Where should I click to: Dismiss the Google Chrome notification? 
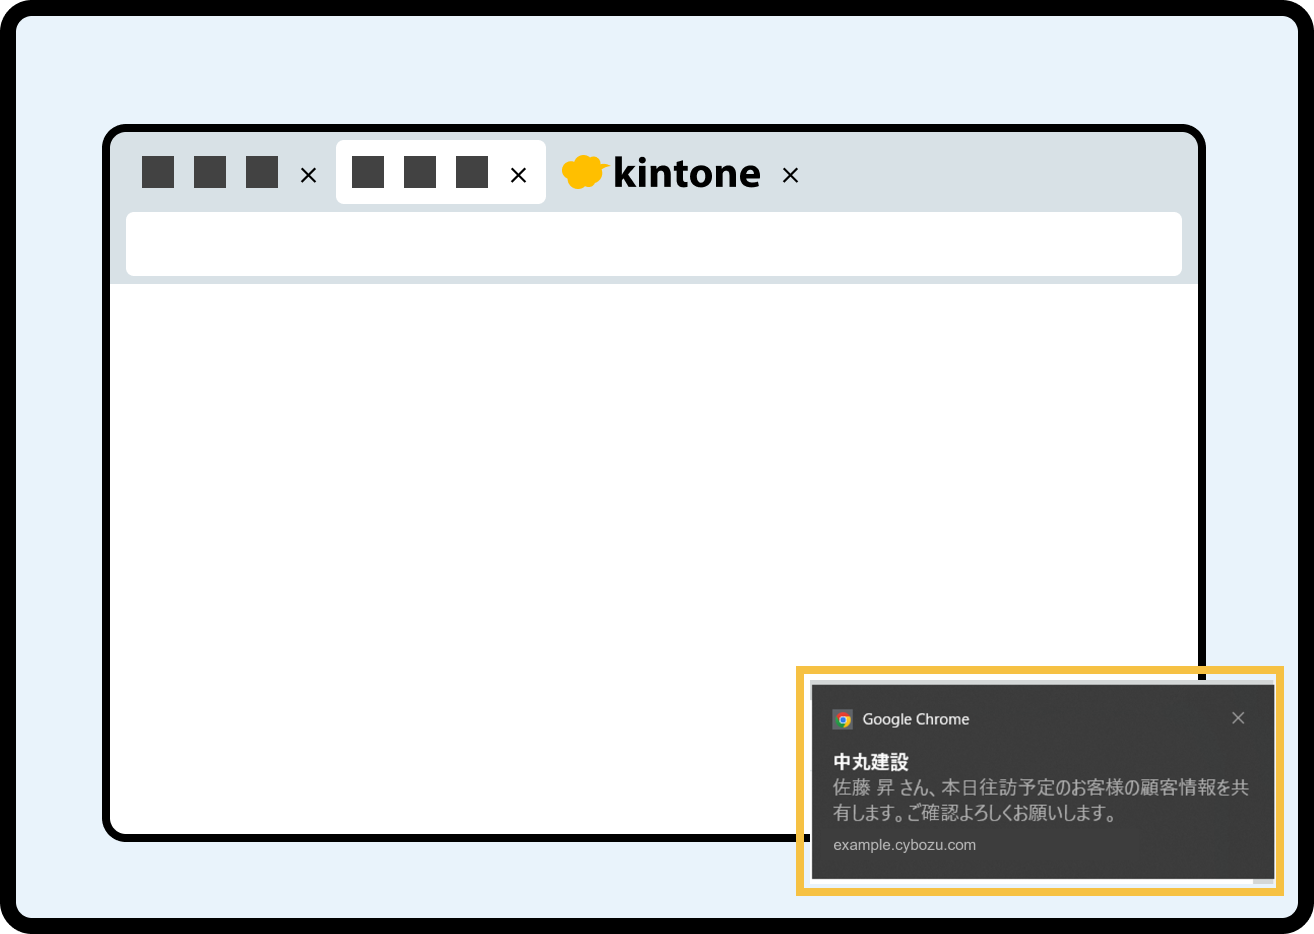[1238, 718]
